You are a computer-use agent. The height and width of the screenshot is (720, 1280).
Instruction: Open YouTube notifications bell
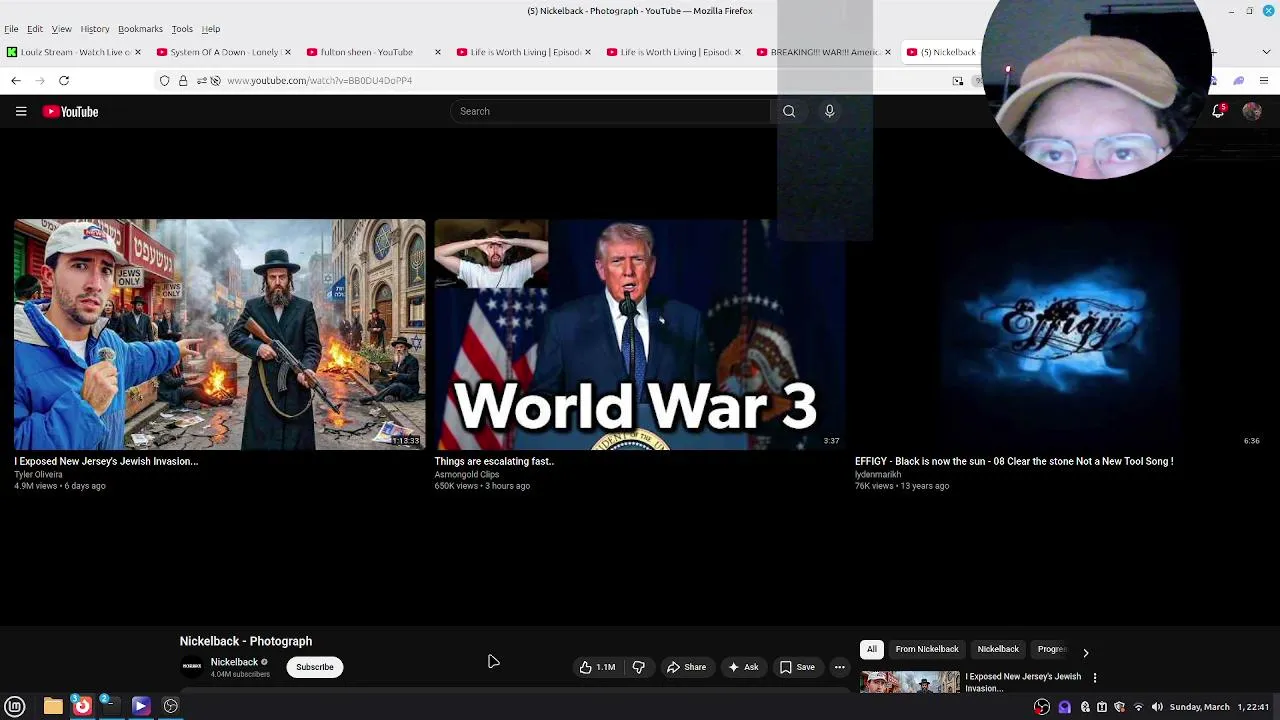(1218, 112)
